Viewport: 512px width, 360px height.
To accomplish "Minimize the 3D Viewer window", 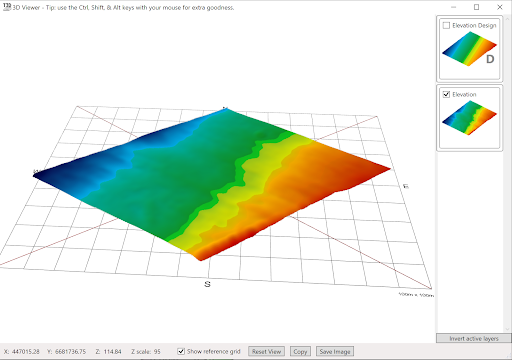I will point(453,7).
